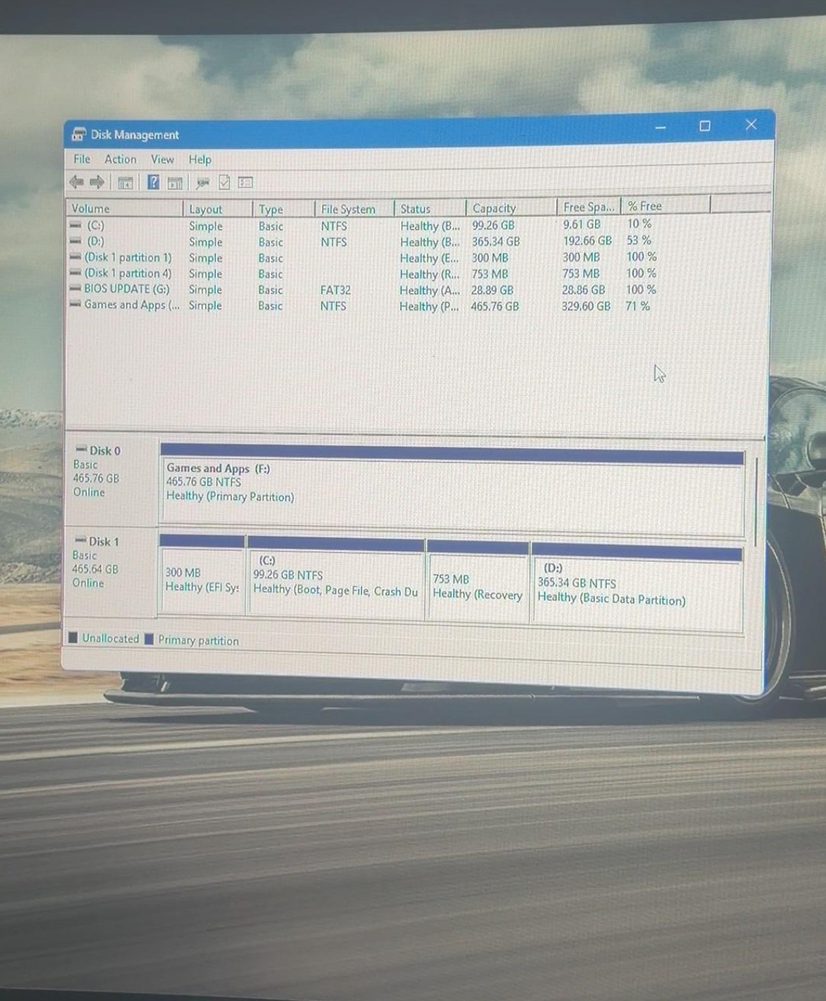This screenshot has height=1001, width=826.
Task: Toggle the Show/Hide Action Pane toolbar icon
Action: point(175,183)
